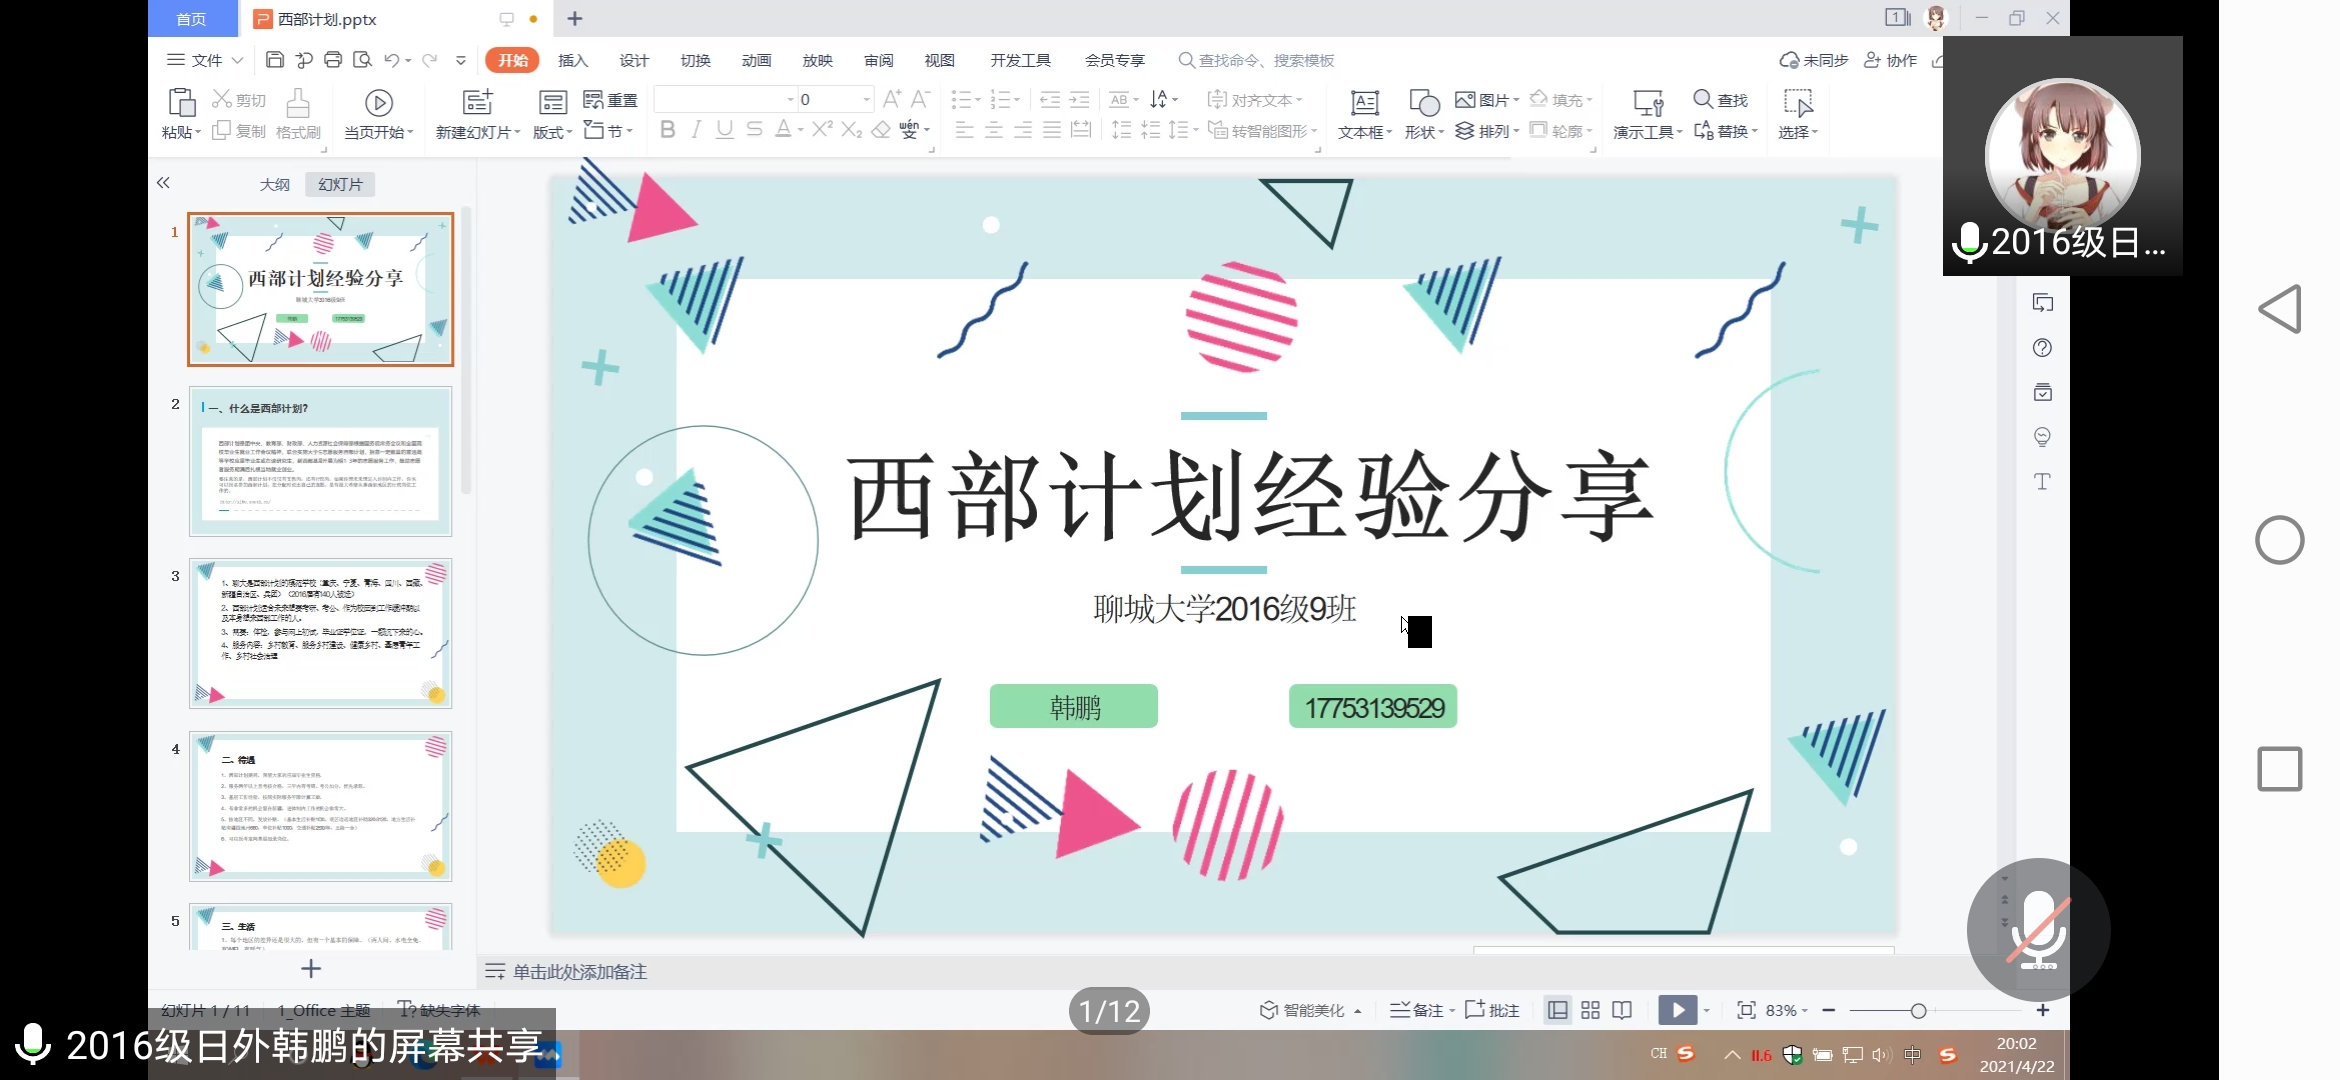The height and width of the screenshot is (1080, 2340).
Task: Click the text box (文本框) tool icon
Action: [1364, 103]
